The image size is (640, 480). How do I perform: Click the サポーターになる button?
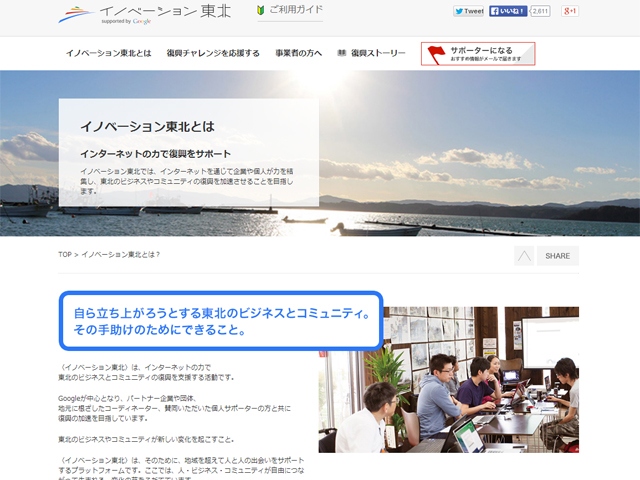(x=478, y=53)
